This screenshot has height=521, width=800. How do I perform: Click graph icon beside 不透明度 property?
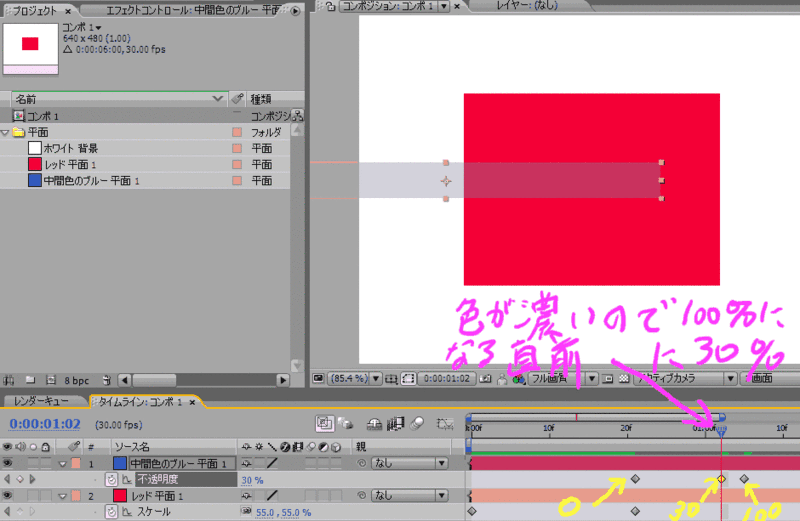tap(127, 480)
